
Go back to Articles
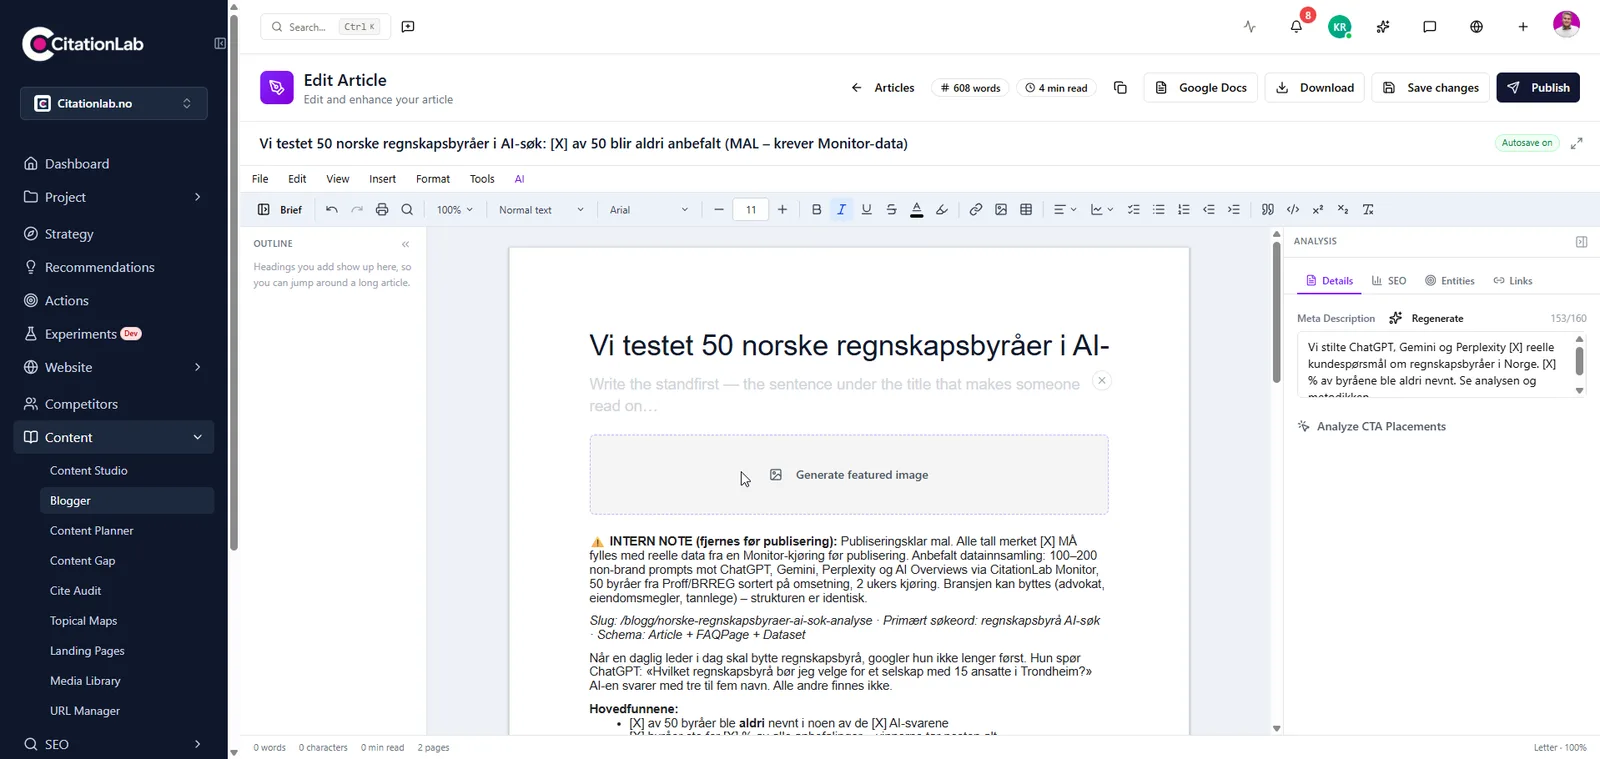pyautogui.click(x=883, y=88)
